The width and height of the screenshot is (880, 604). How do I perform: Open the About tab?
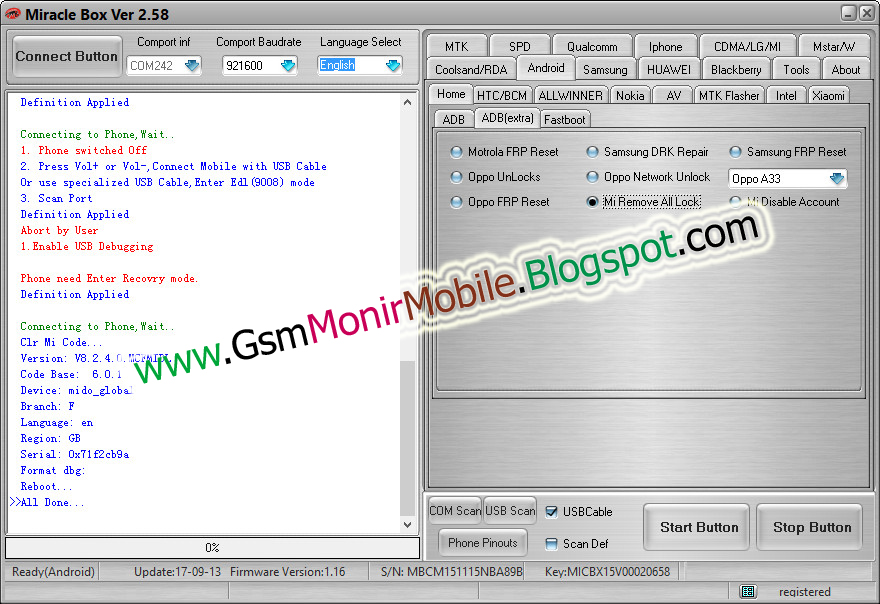(846, 70)
